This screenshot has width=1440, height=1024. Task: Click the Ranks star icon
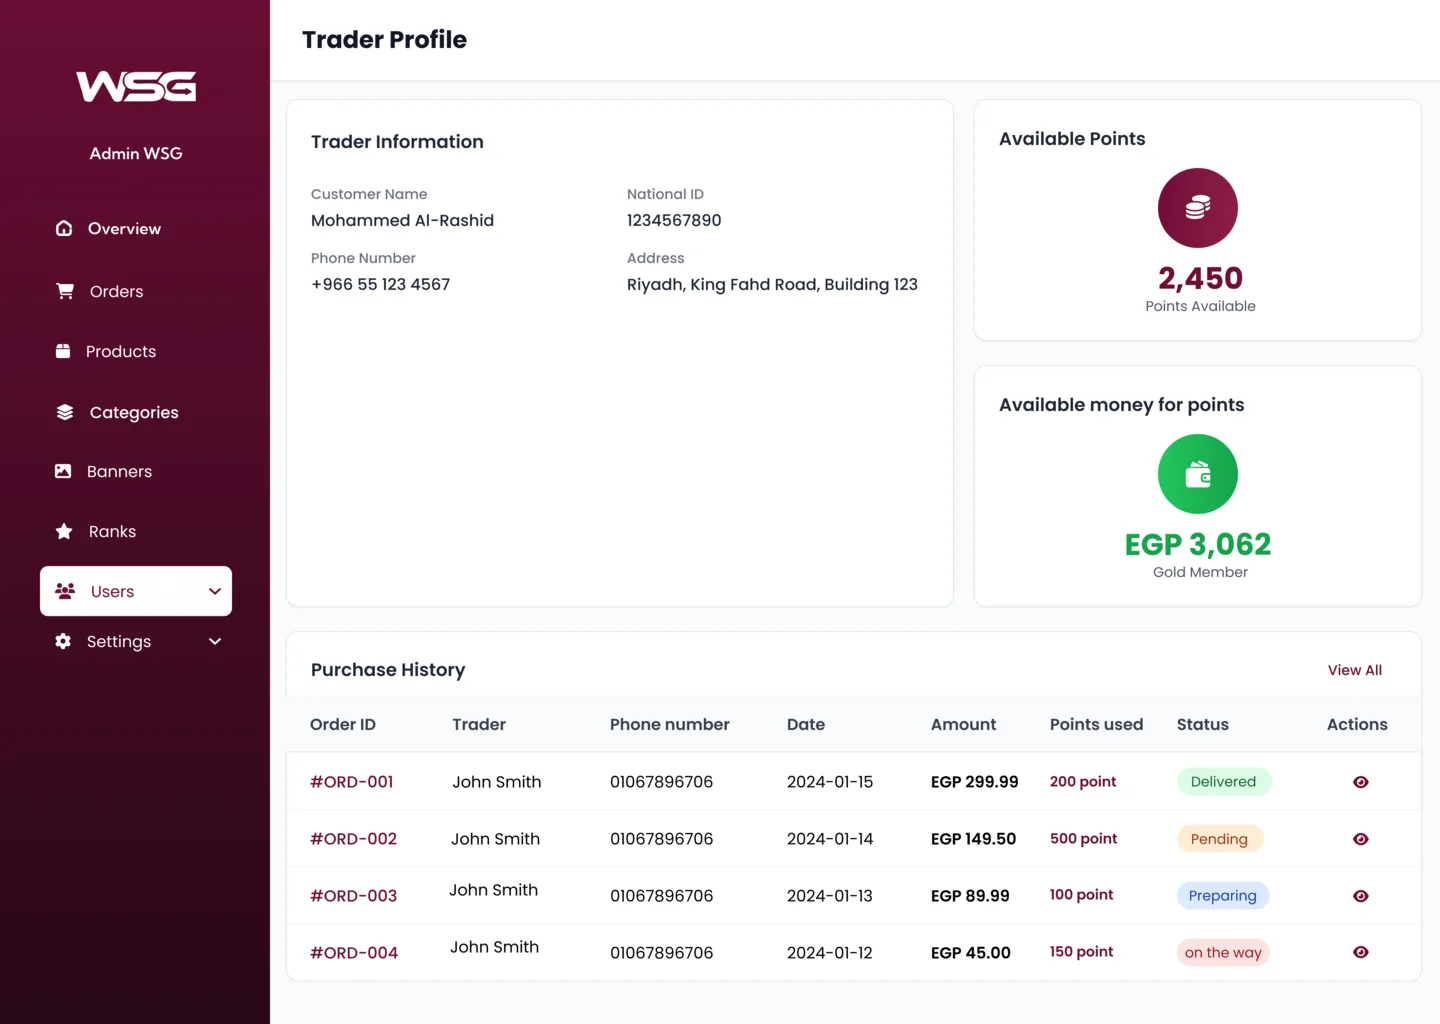[x=64, y=531]
